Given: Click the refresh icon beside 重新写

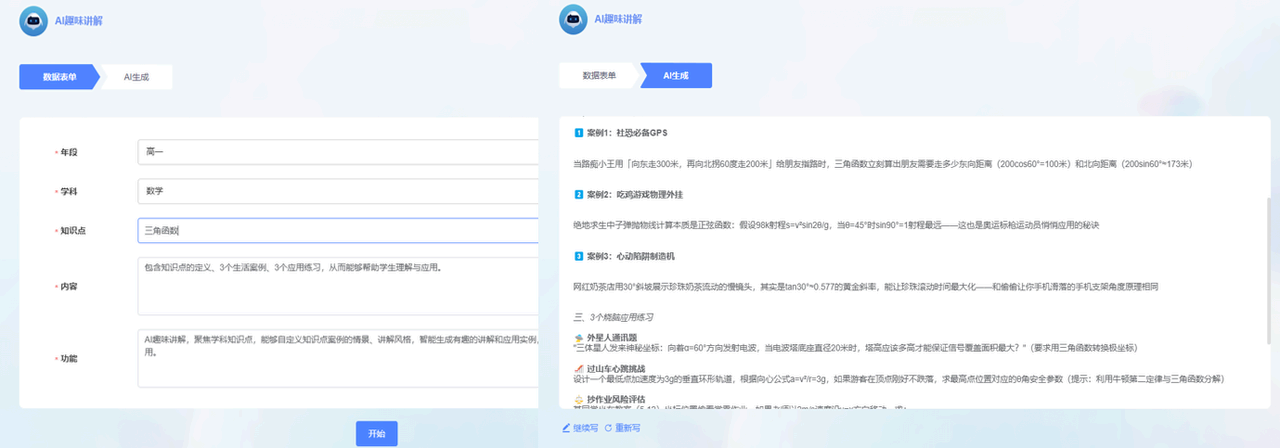Looking at the screenshot, I should (x=608, y=428).
